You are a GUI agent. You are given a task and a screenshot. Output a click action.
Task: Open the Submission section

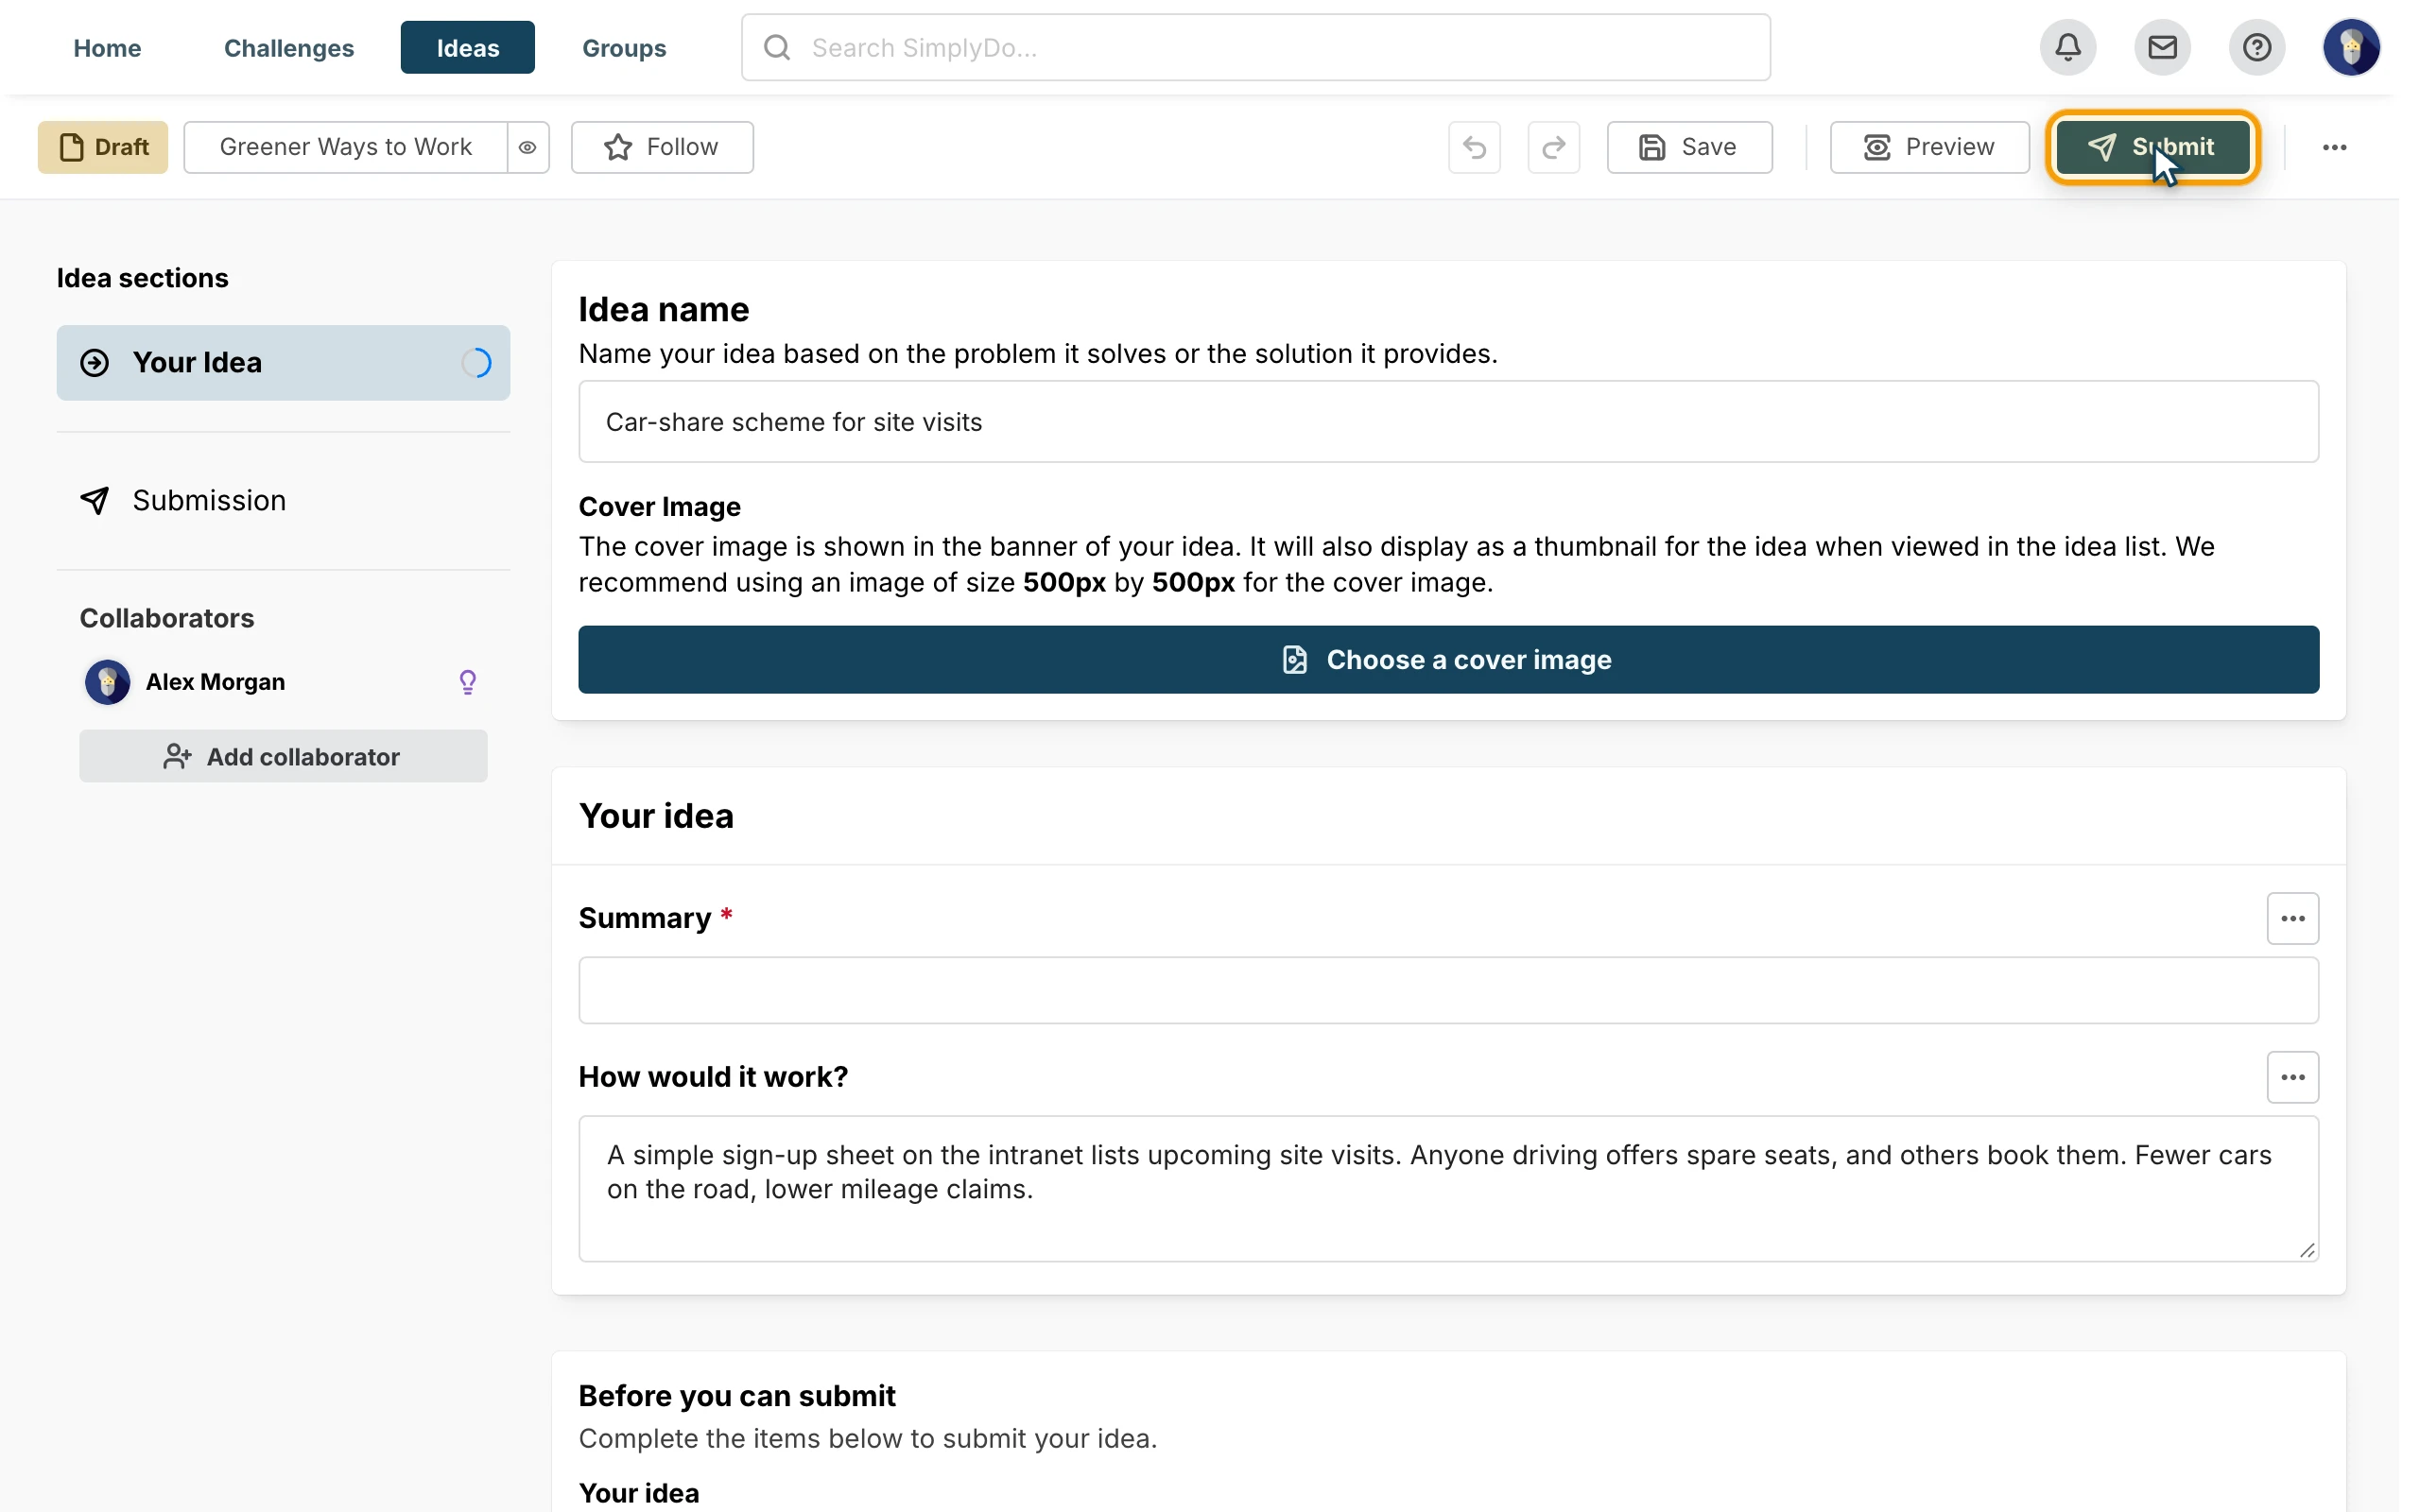283,500
